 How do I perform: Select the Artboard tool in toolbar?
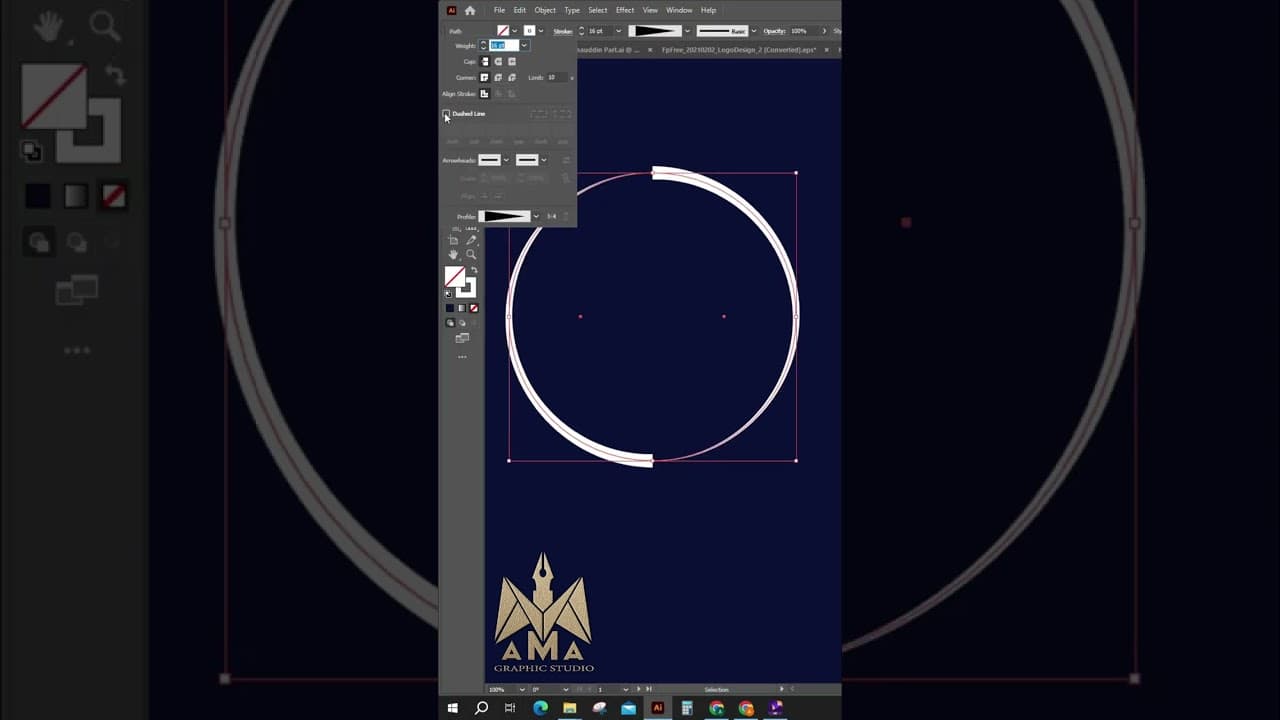(453, 240)
